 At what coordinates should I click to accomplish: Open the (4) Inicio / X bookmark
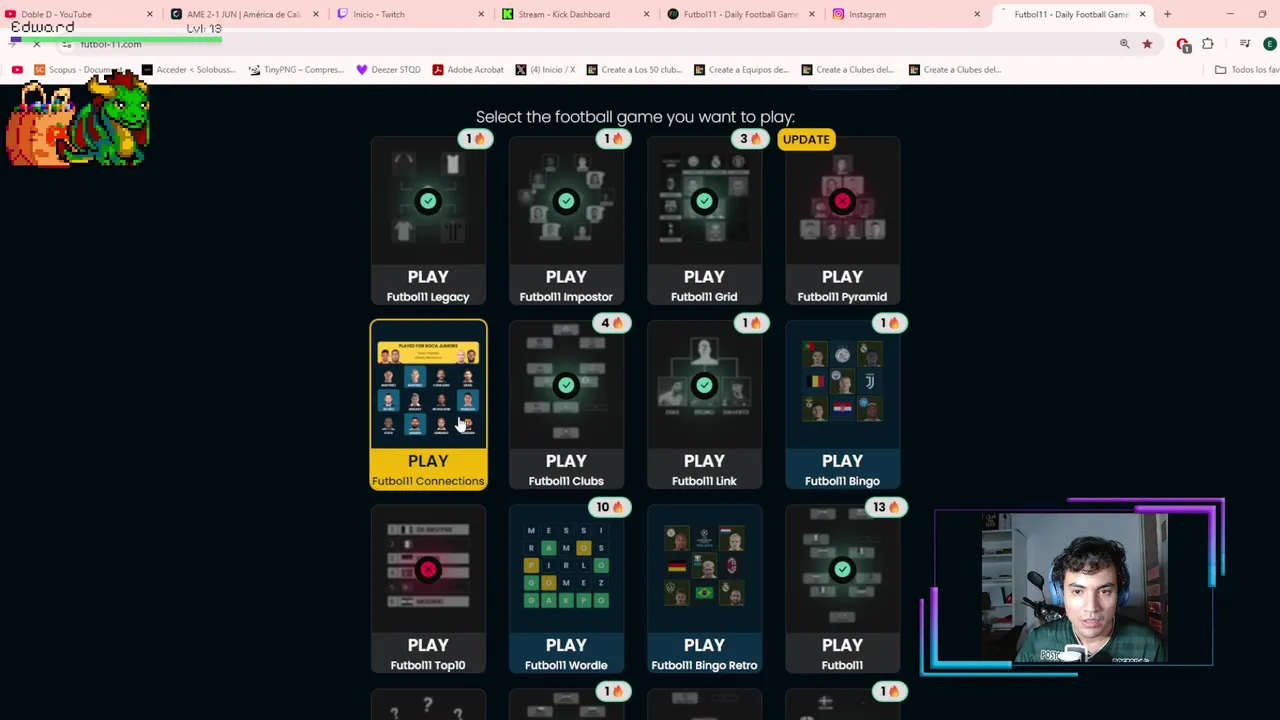pyautogui.click(x=544, y=70)
